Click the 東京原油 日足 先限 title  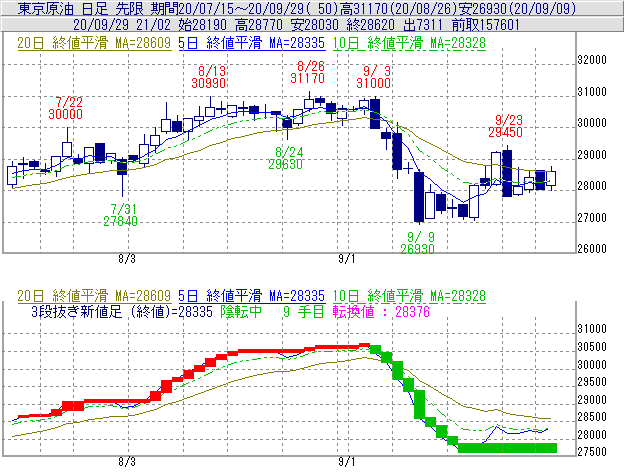coord(80,8)
